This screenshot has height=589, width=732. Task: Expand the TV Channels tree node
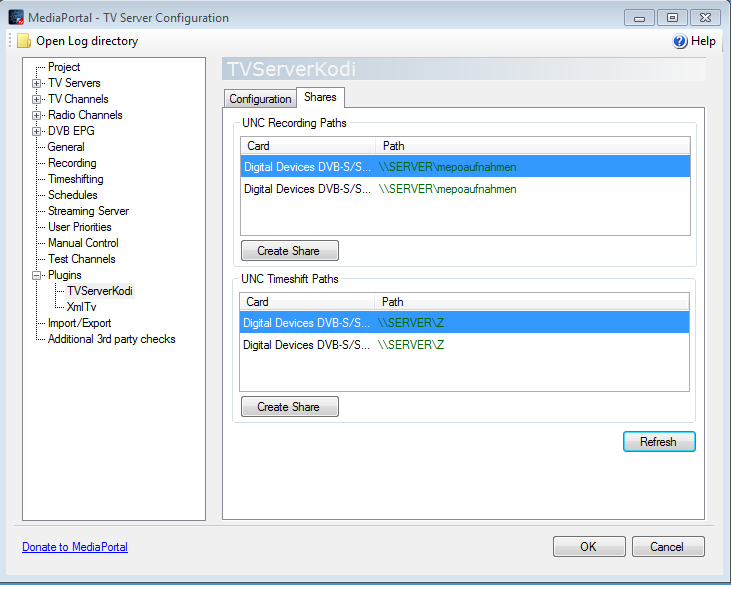(x=36, y=99)
